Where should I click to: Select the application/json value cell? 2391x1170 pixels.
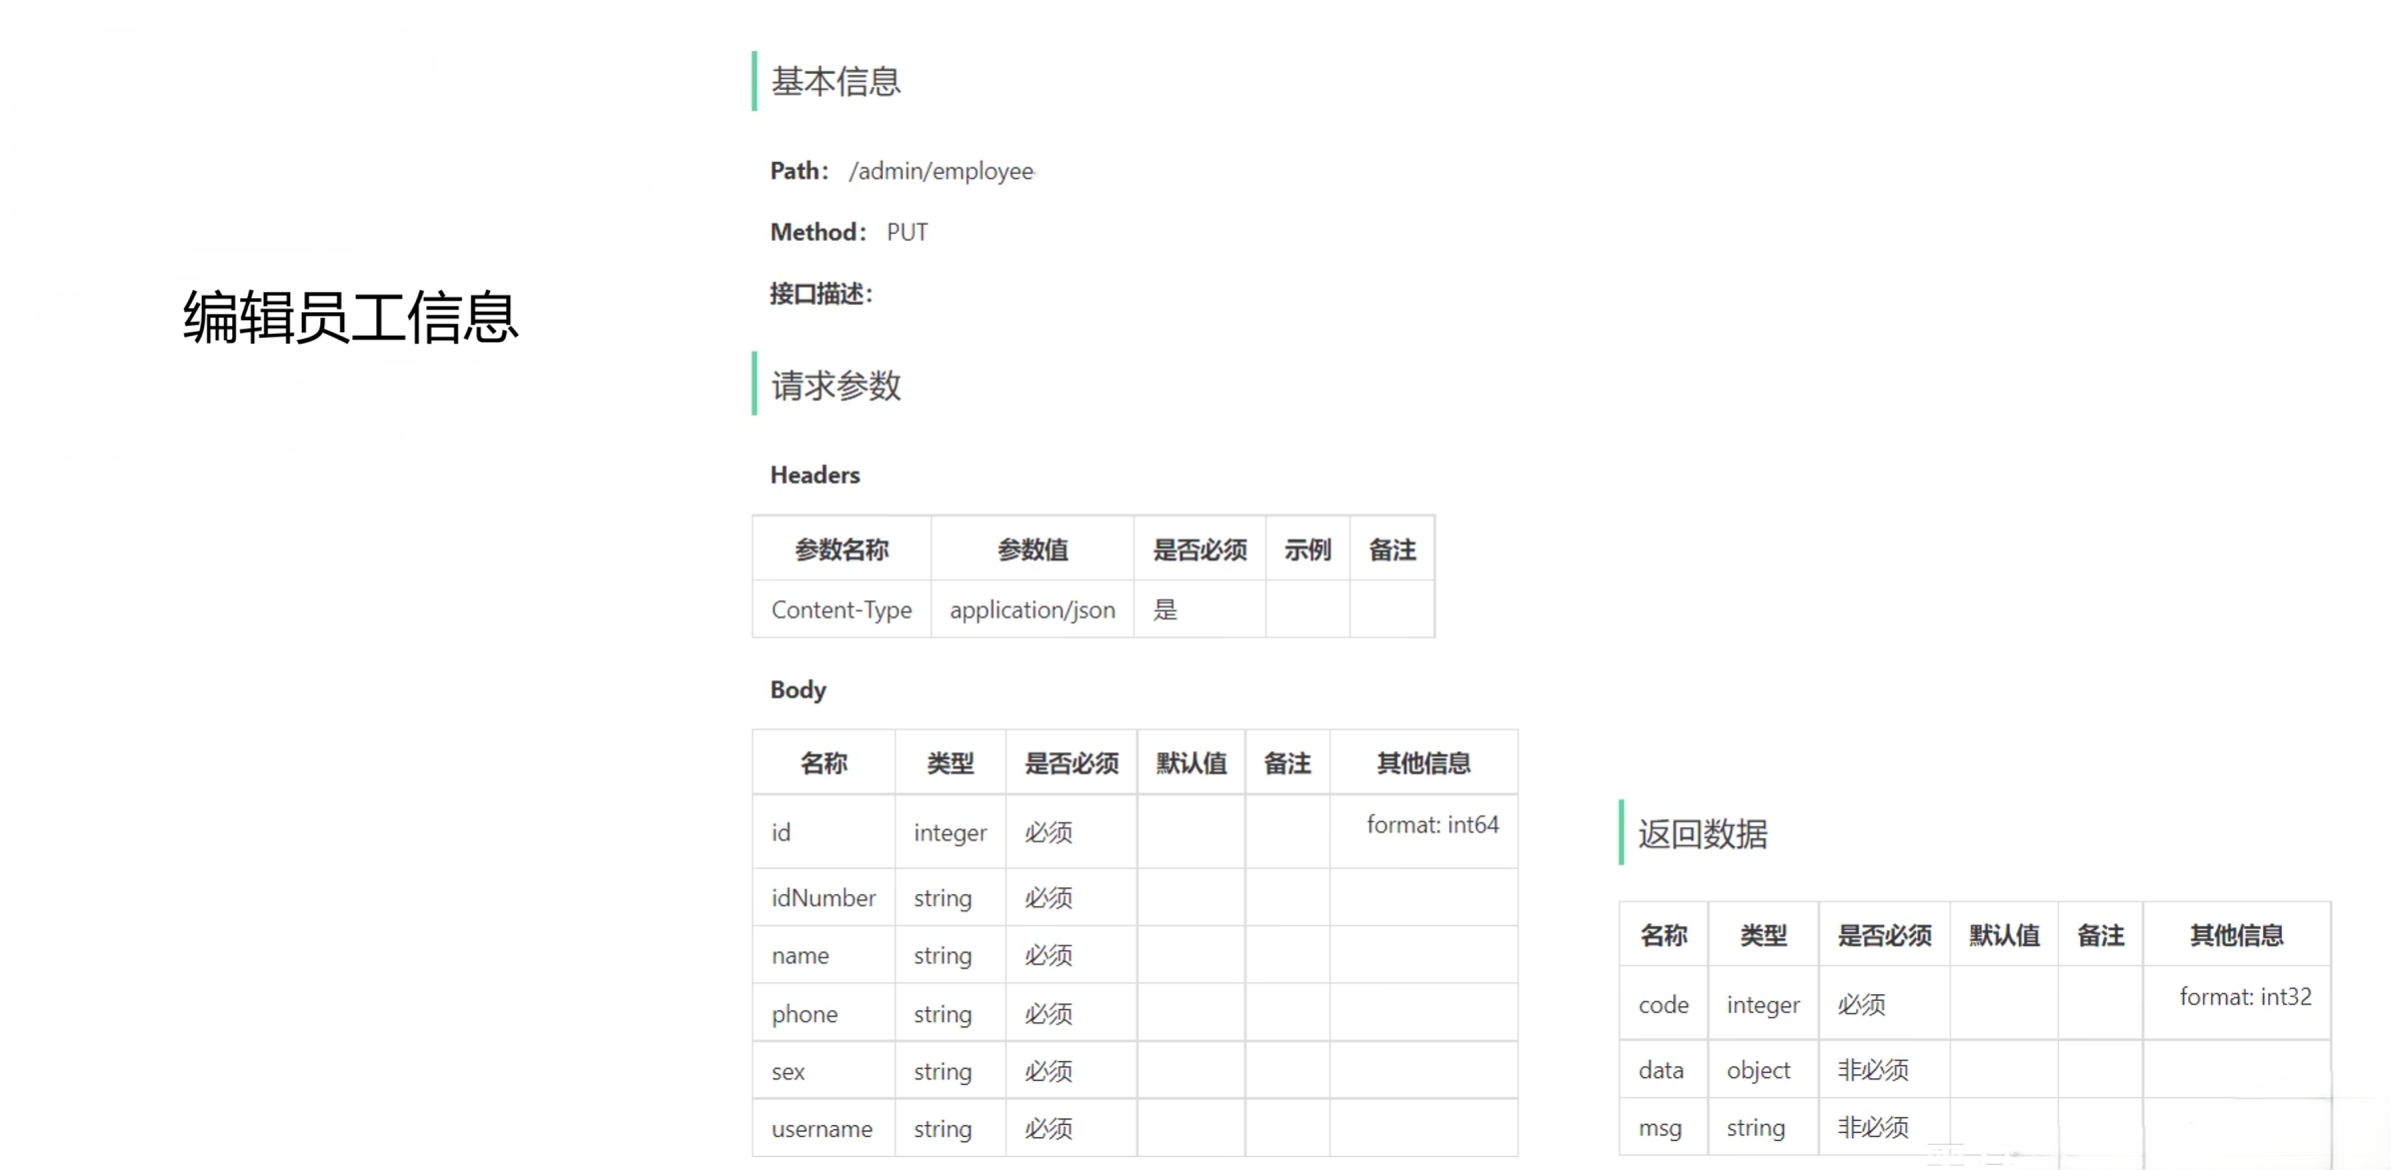(x=1031, y=609)
